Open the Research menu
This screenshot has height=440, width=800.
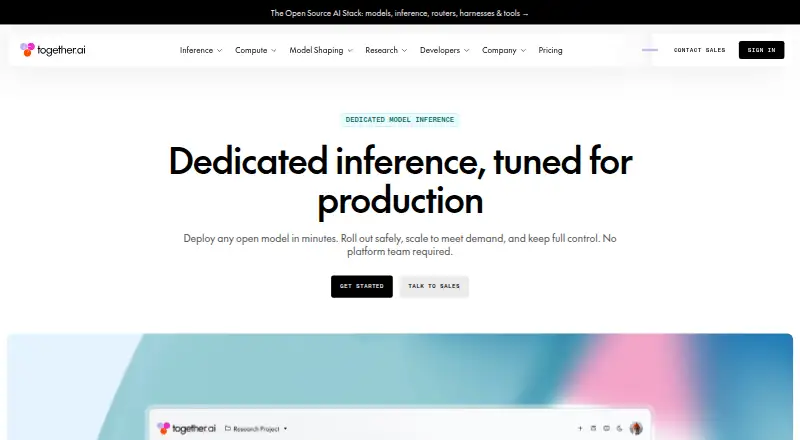[382, 50]
